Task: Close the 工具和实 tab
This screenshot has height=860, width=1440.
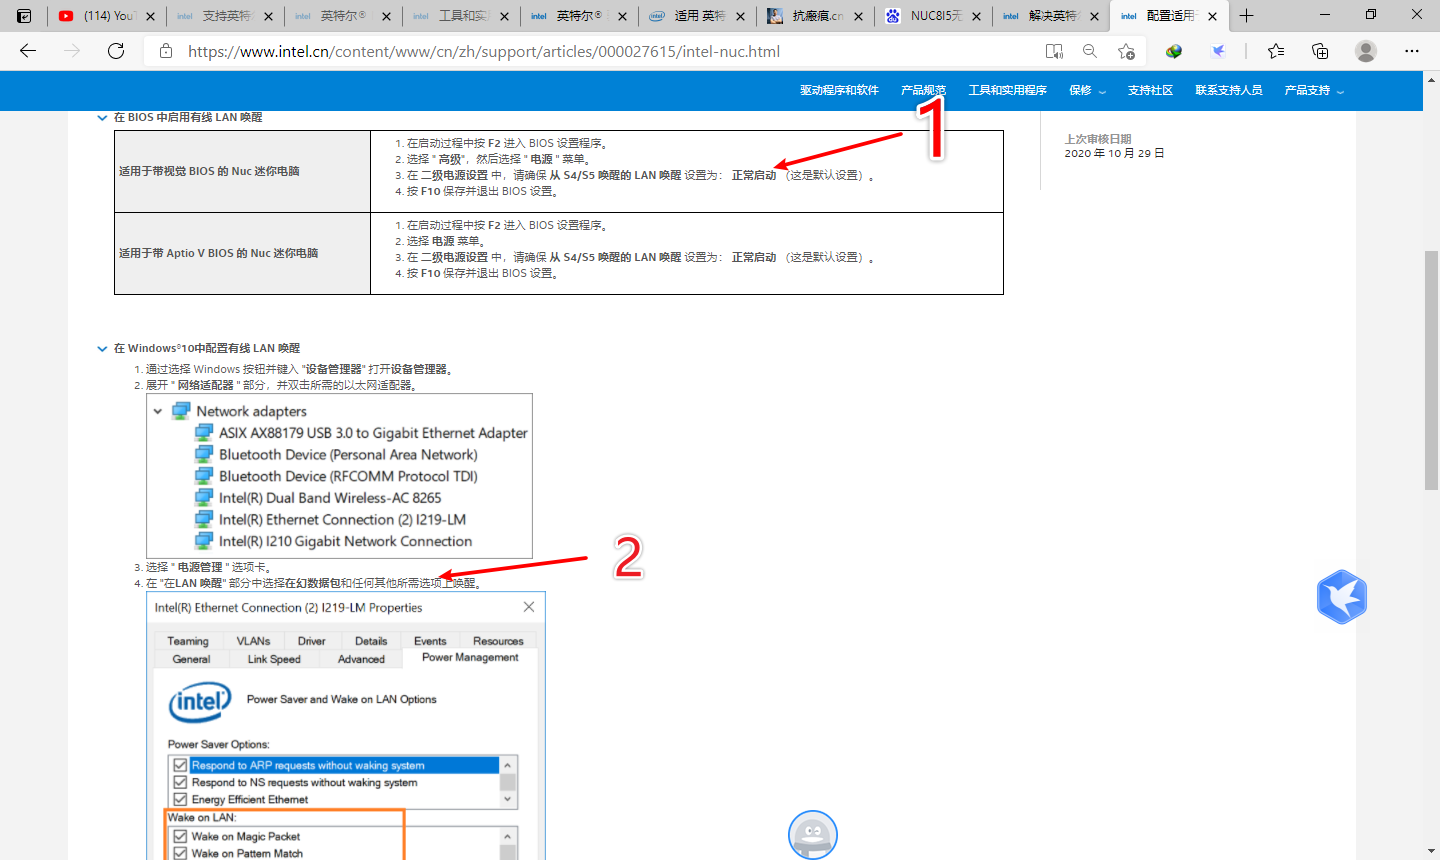Action: click(505, 16)
